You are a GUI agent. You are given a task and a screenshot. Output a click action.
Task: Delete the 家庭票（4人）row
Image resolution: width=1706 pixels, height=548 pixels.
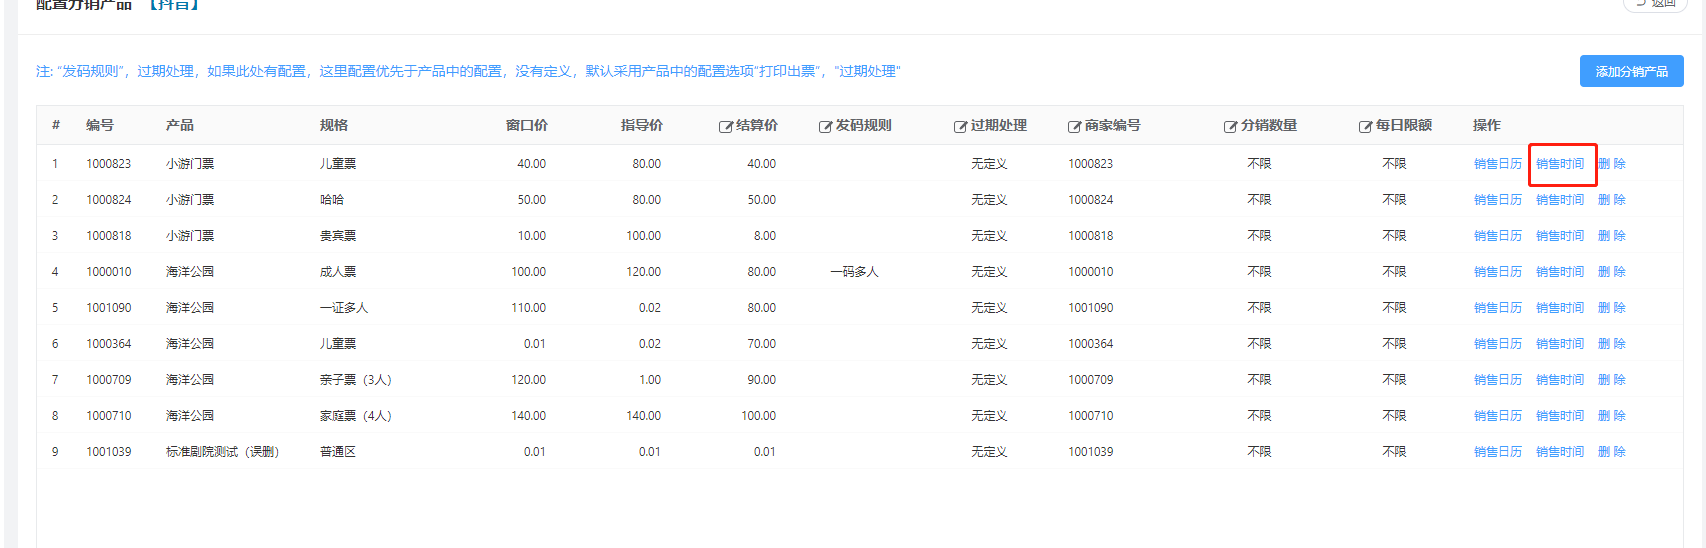[x=1611, y=416]
